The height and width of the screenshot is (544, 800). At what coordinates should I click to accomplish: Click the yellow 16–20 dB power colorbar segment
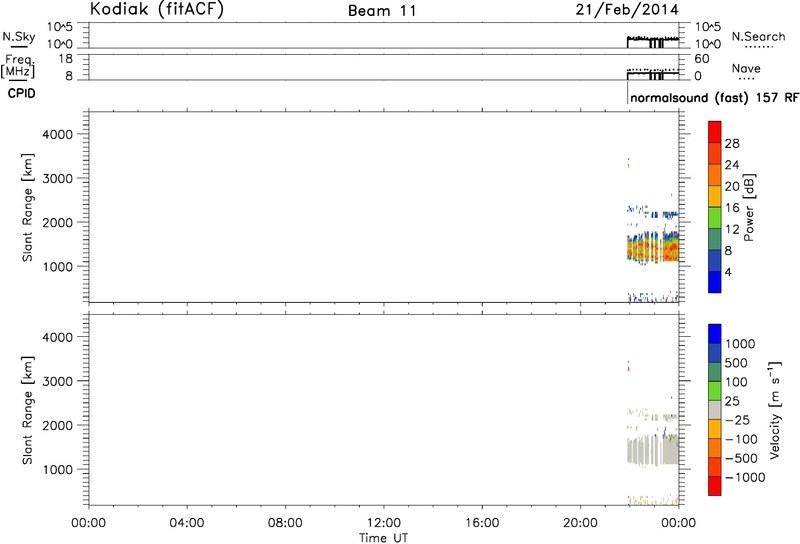(x=714, y=196)
